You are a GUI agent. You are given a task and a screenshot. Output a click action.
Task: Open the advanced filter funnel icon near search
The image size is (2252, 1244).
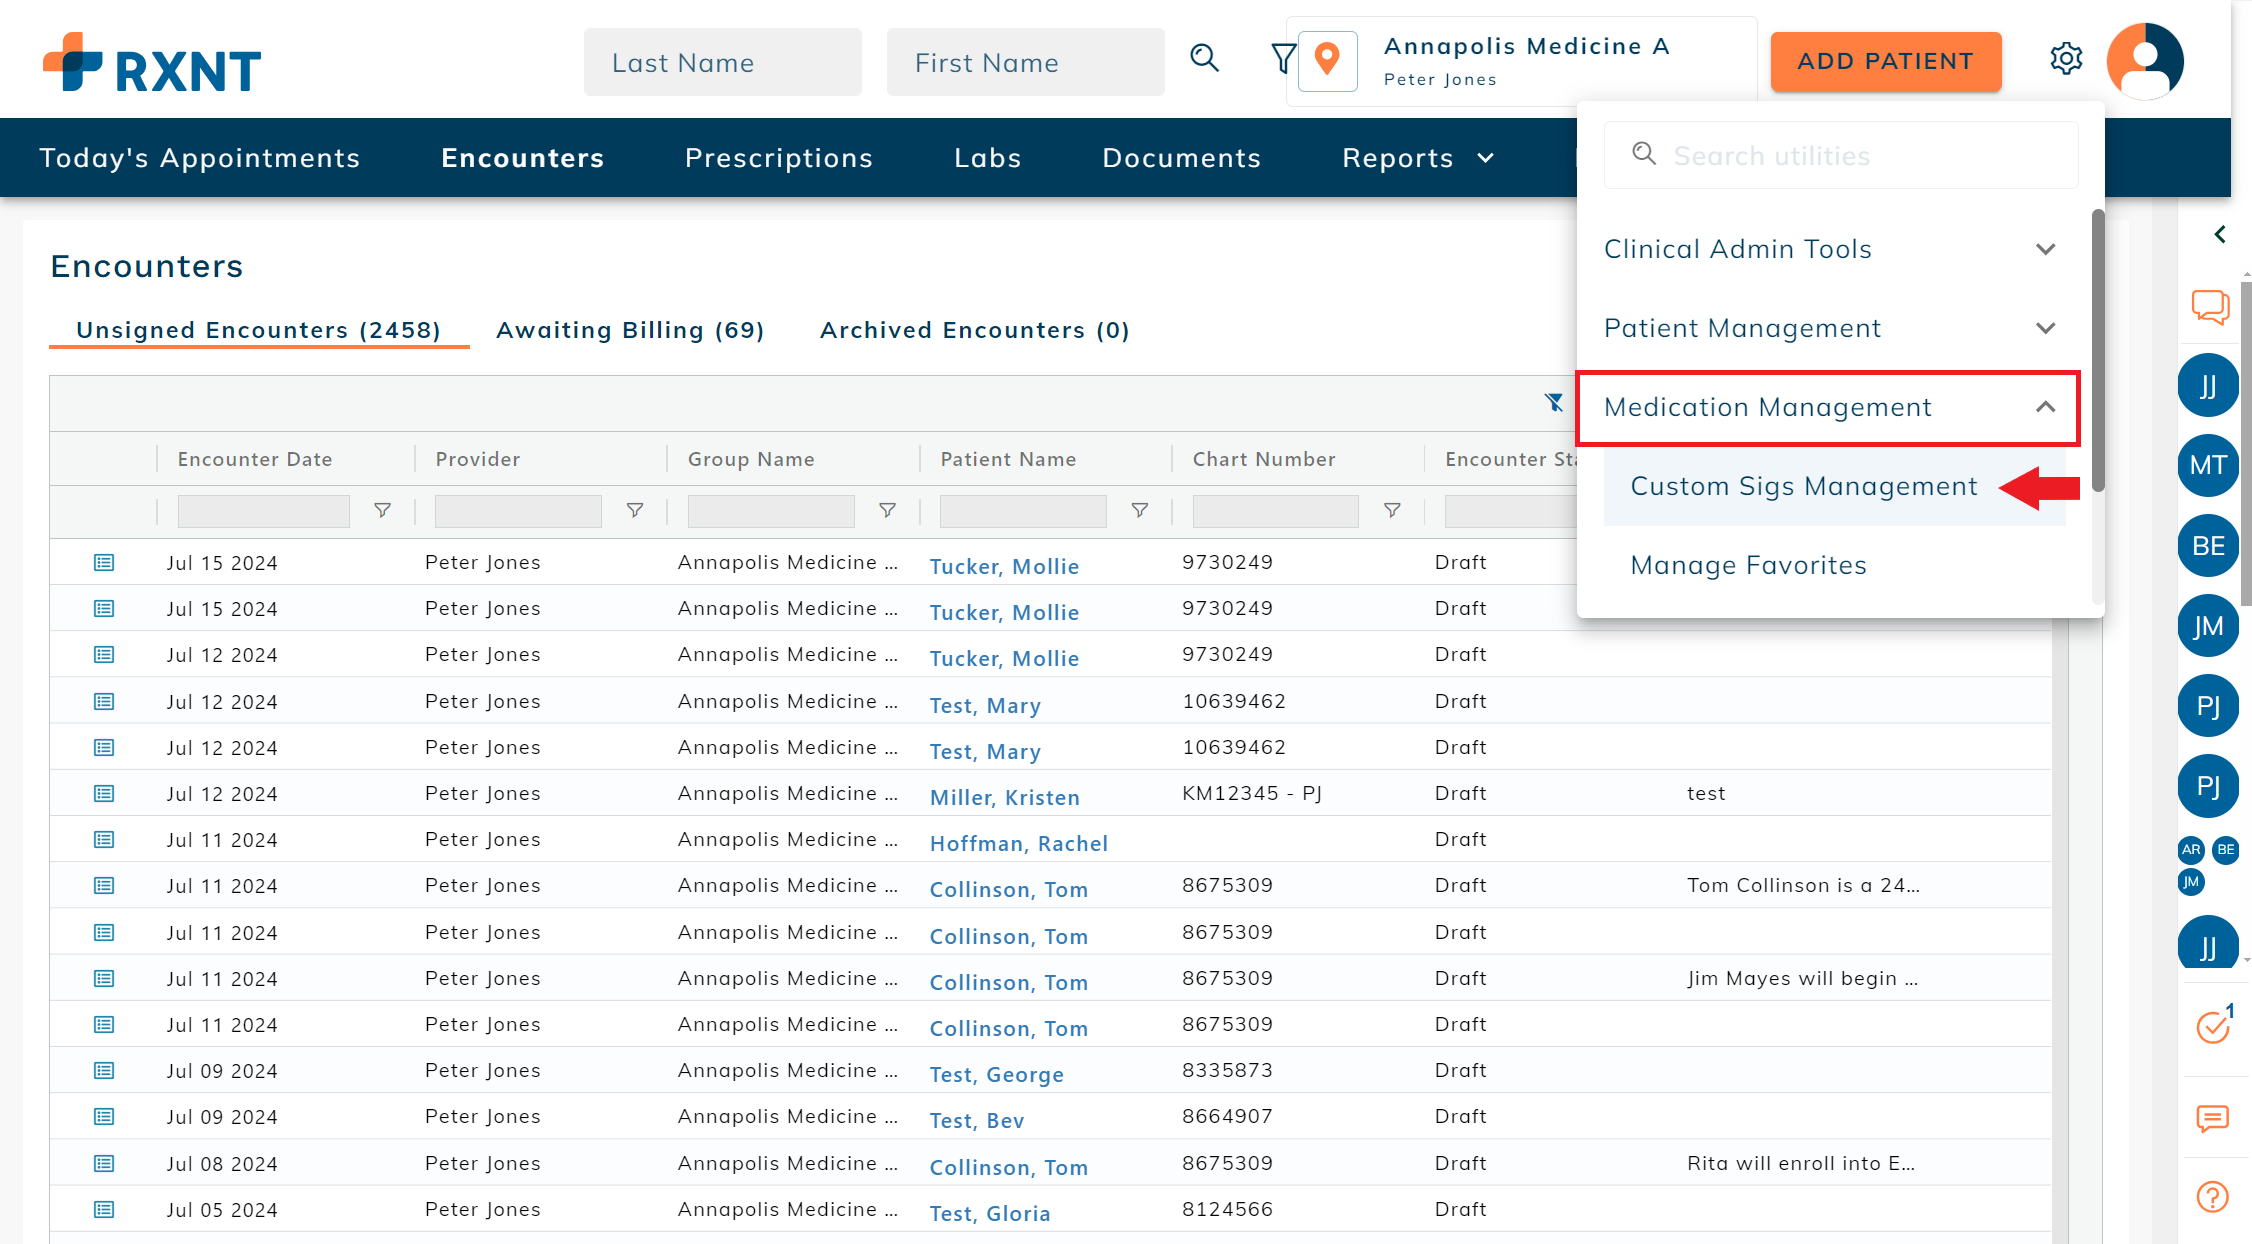click(1282, 58)
